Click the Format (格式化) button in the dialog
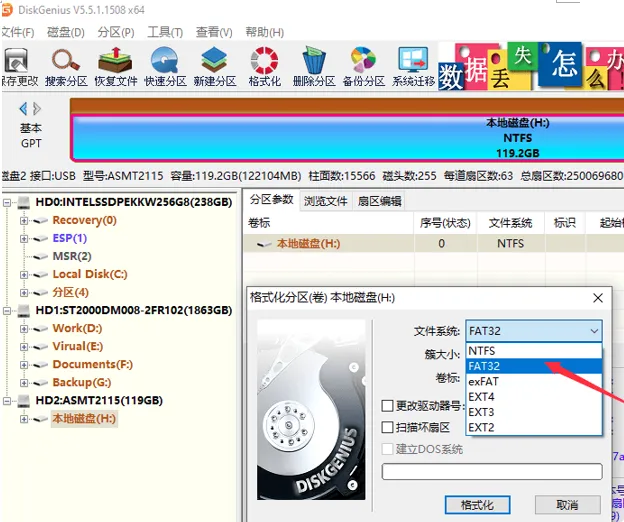Screen dimensions: 624x522 [x=477, y=505]
